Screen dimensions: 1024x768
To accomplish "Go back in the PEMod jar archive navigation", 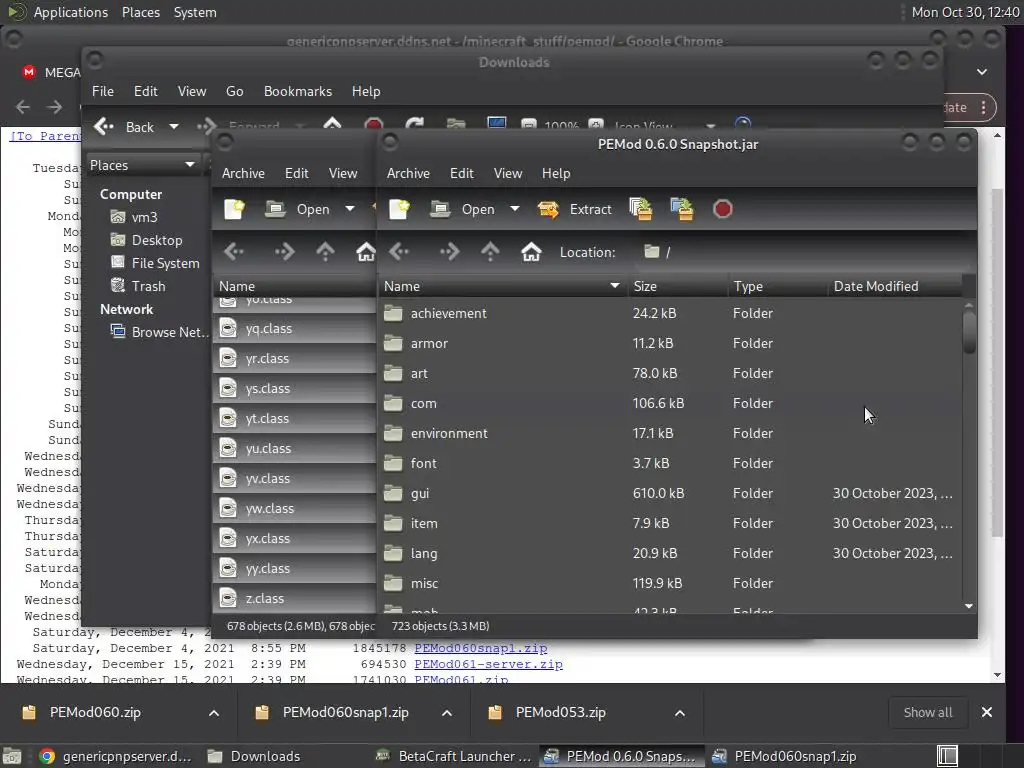I will tap(399, 251).
